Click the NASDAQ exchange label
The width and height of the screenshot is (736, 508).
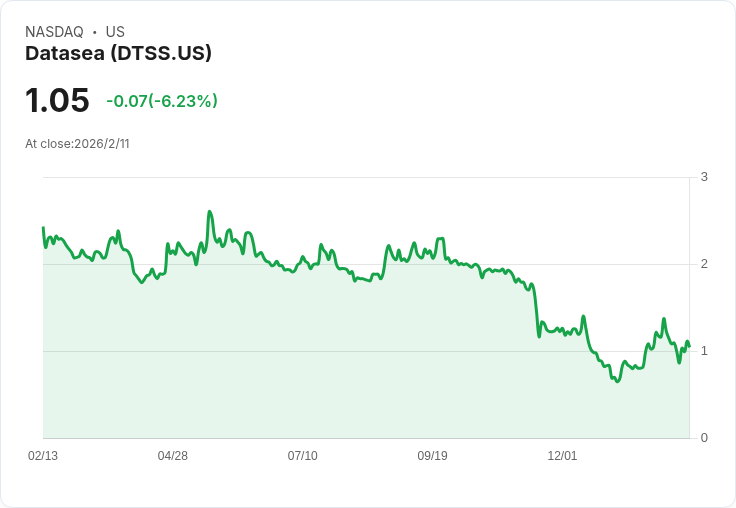pyautogui.click(x=54, y=32)
